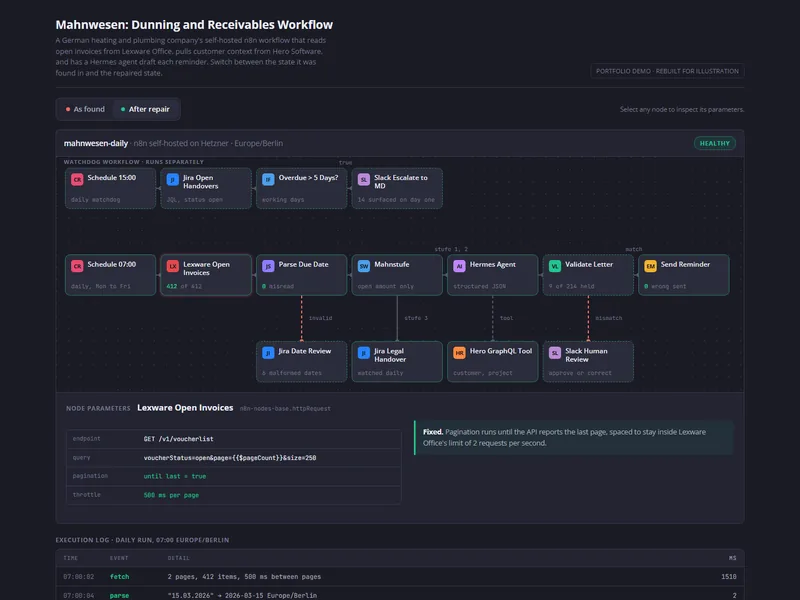The width and height of the screenshot is (800, 600).
Task: Click the HEALTHY status badge
Action: pos(714,143)
